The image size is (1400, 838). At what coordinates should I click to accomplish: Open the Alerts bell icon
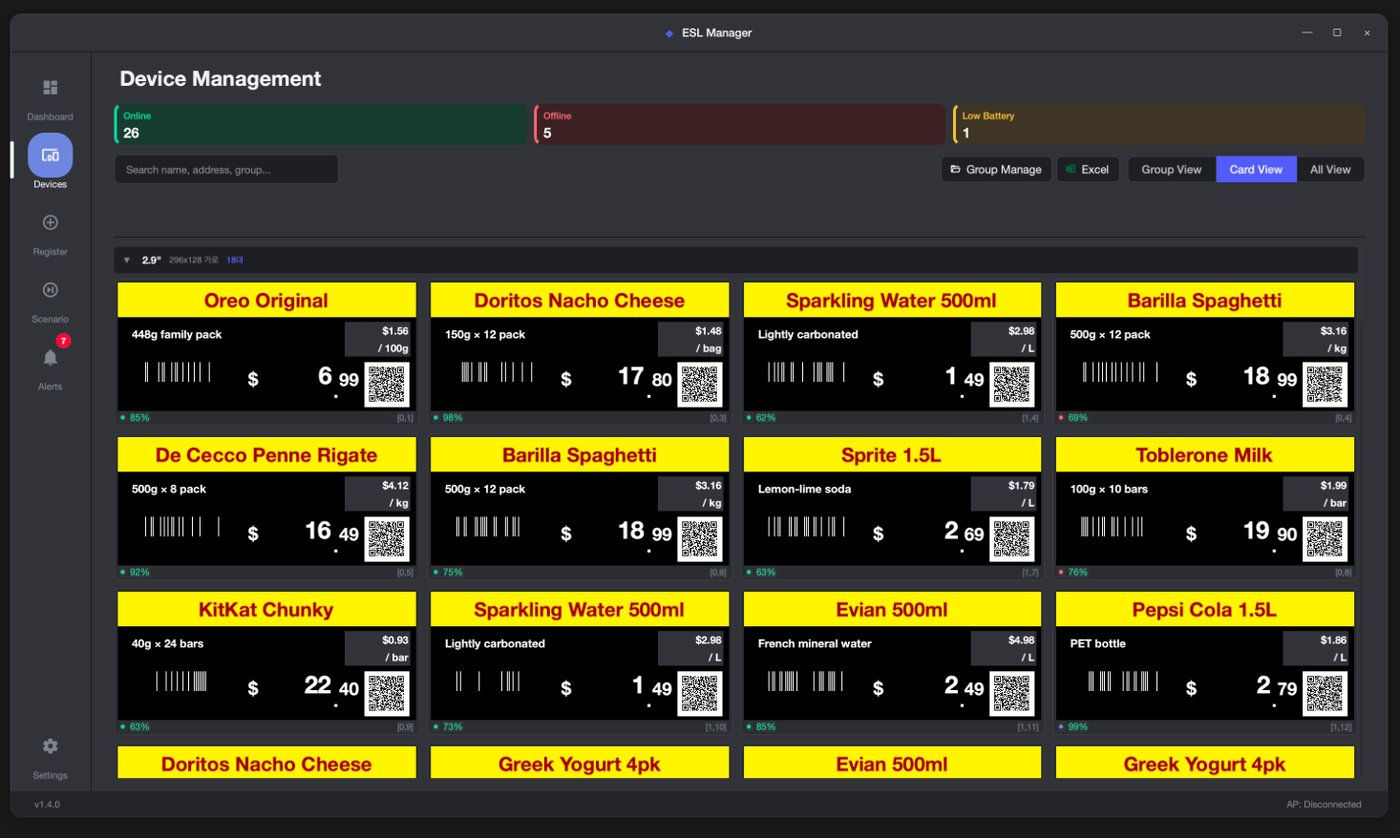[50, 357]
